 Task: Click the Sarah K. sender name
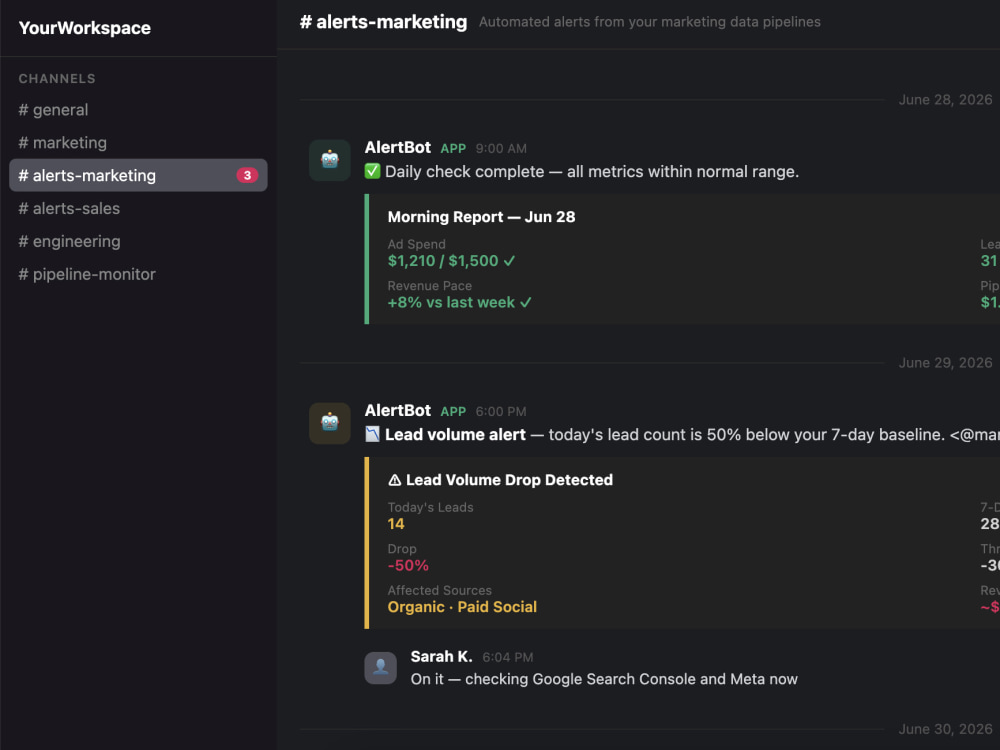click(x=441, y=656)
